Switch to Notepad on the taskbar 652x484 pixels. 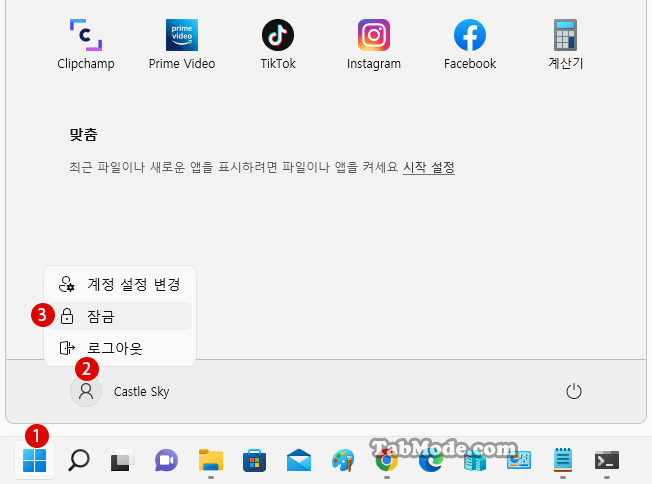(x=563, y=460)
